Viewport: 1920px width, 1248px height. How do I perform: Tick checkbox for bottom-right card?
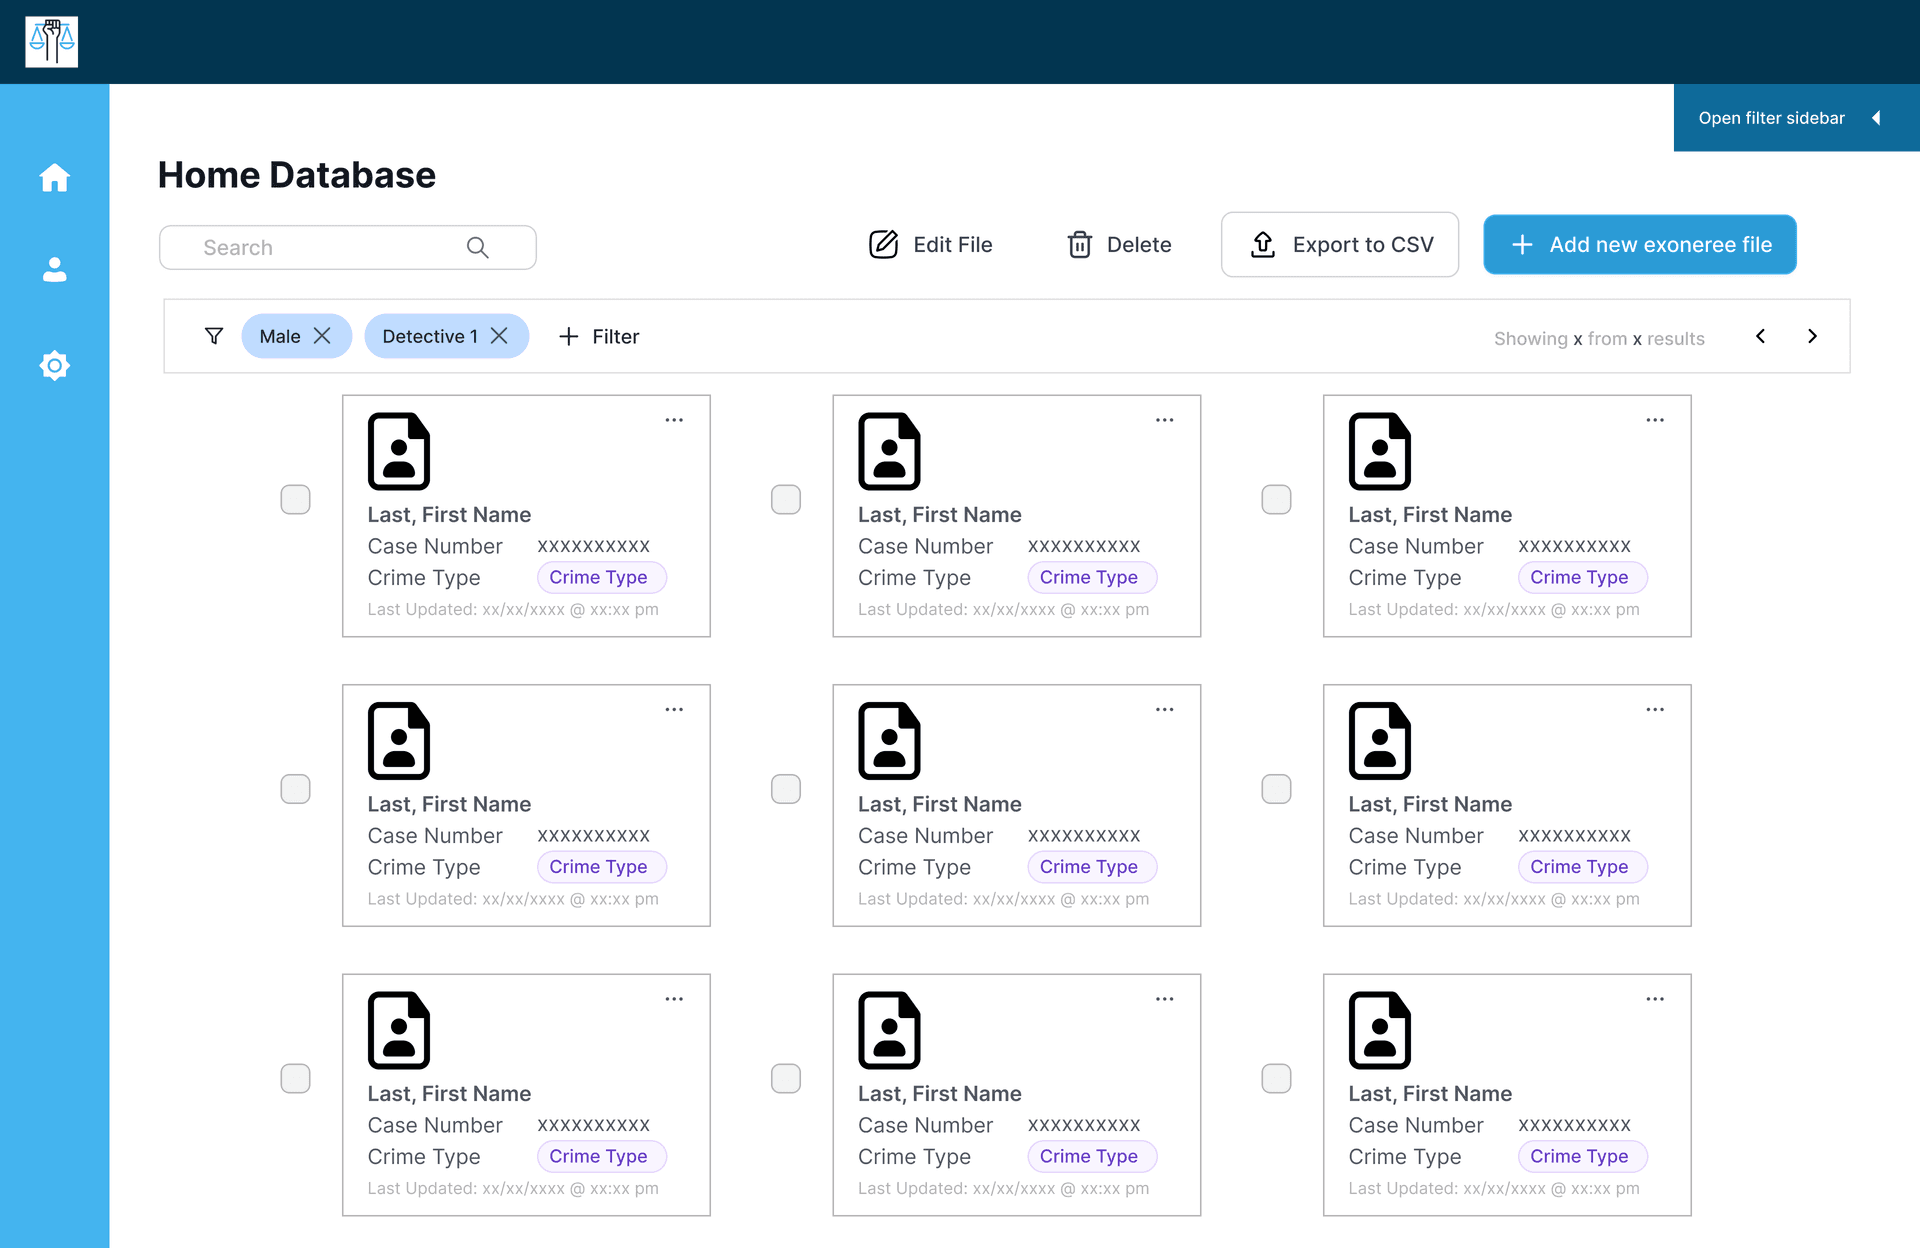[x=1276, y=1078]
